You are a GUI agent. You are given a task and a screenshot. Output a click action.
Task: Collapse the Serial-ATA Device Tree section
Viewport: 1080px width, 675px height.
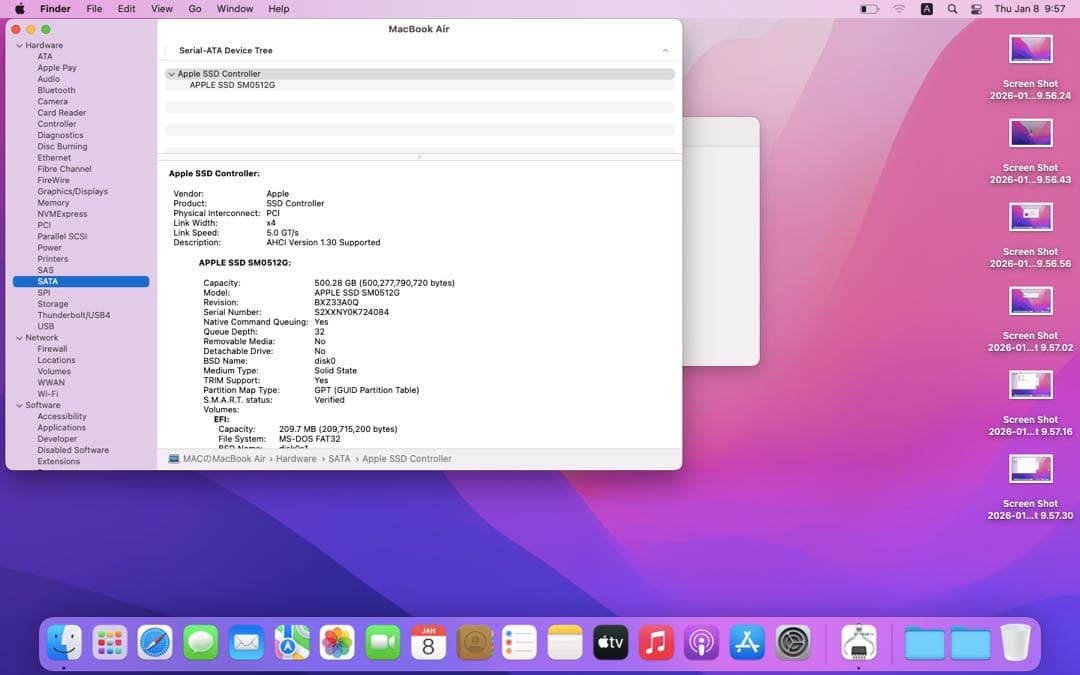point(665,49)
